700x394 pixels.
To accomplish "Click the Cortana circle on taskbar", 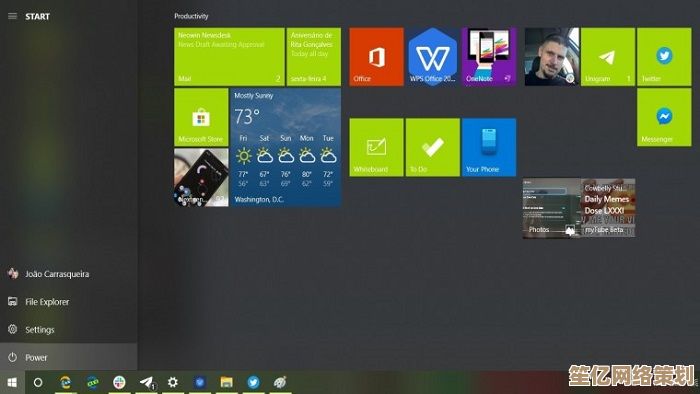I will [x=38, y=382].
